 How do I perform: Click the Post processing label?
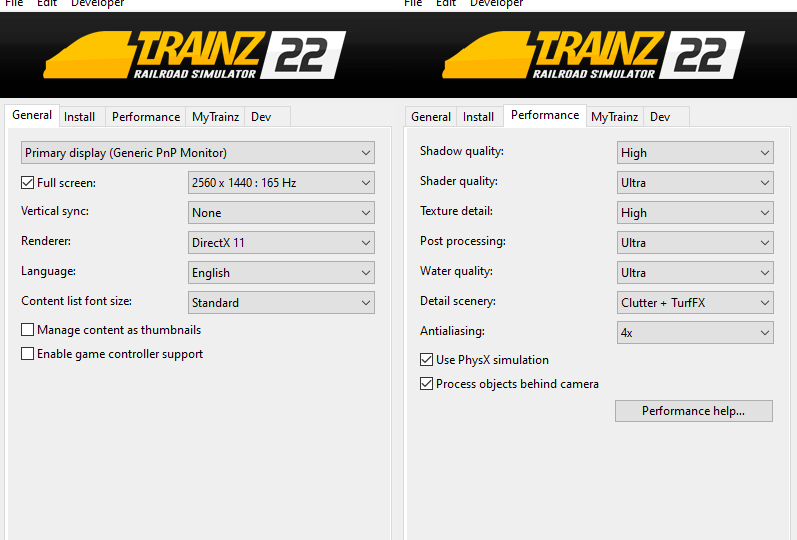pyautogui.click(x=463, y=241)
